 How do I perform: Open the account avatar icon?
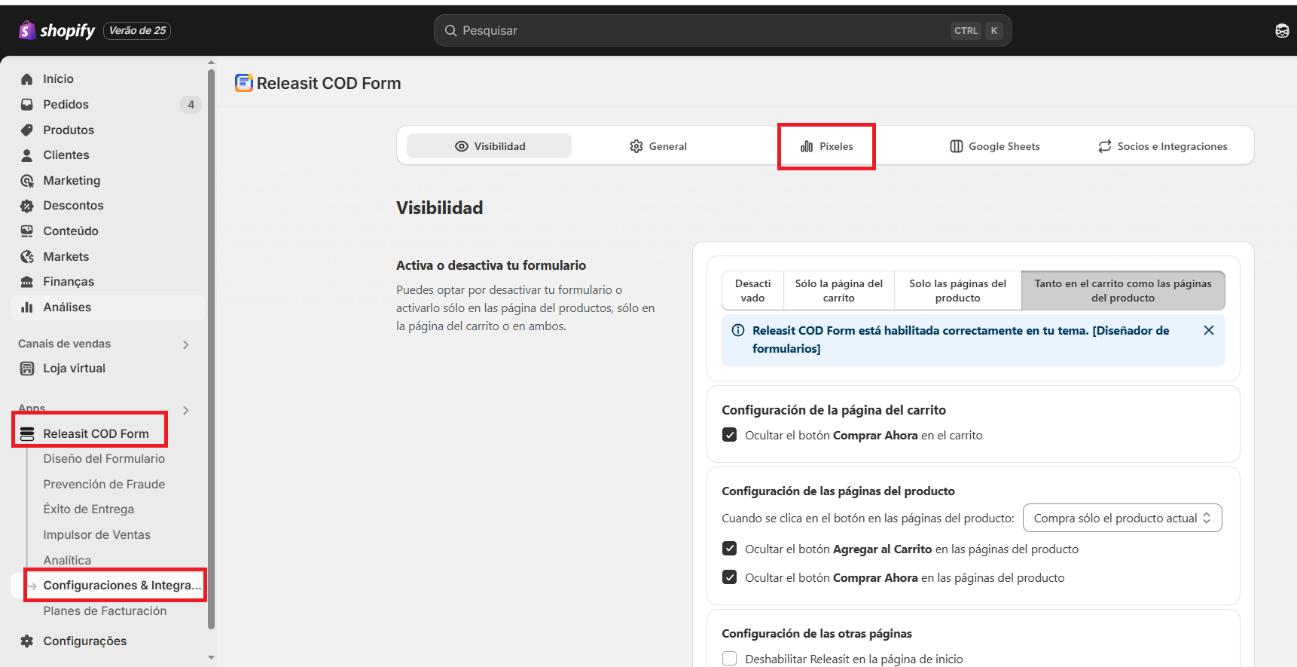[1282, 31]
